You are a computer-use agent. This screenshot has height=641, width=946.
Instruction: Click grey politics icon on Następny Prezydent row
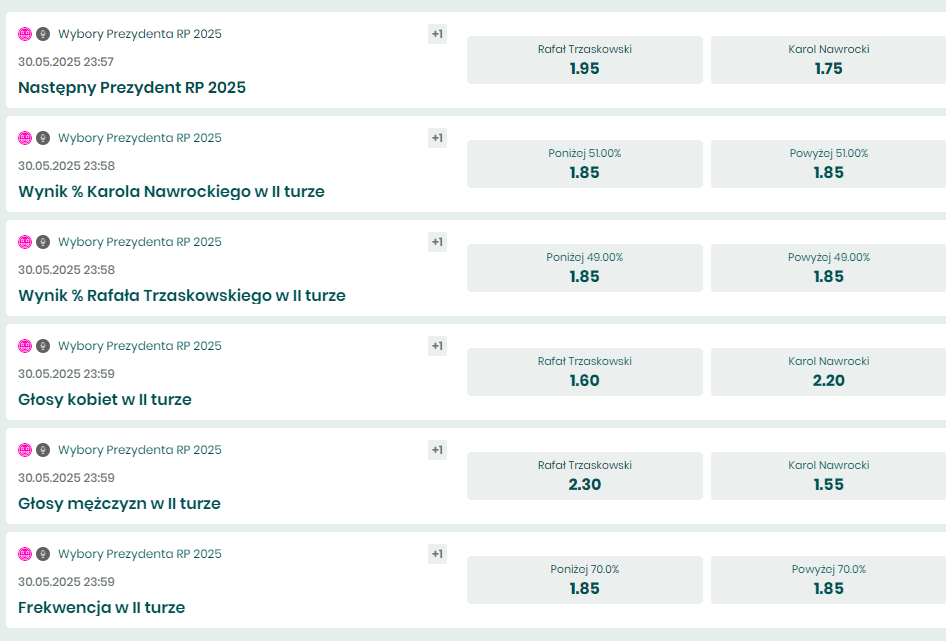[43, 34]
